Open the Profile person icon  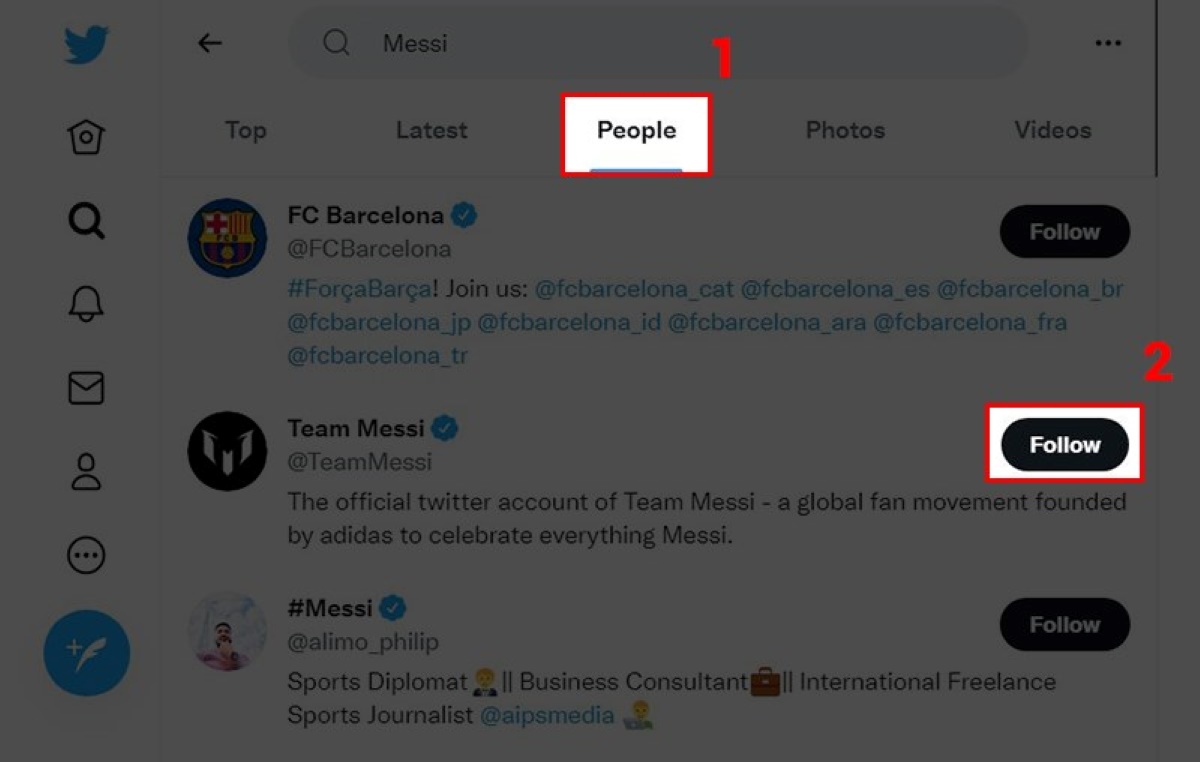[86, 472]
